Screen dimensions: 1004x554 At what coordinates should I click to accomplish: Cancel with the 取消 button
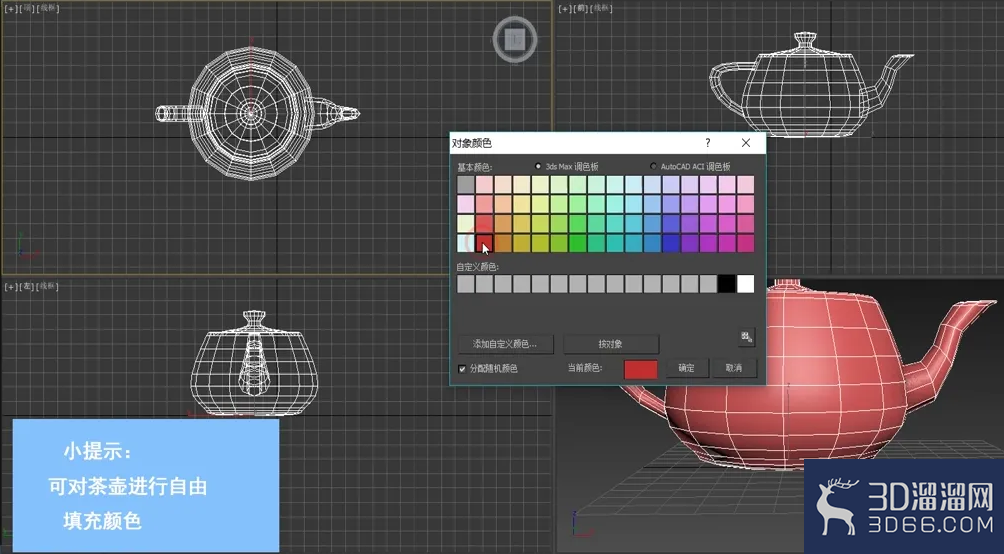pos(734,368)
